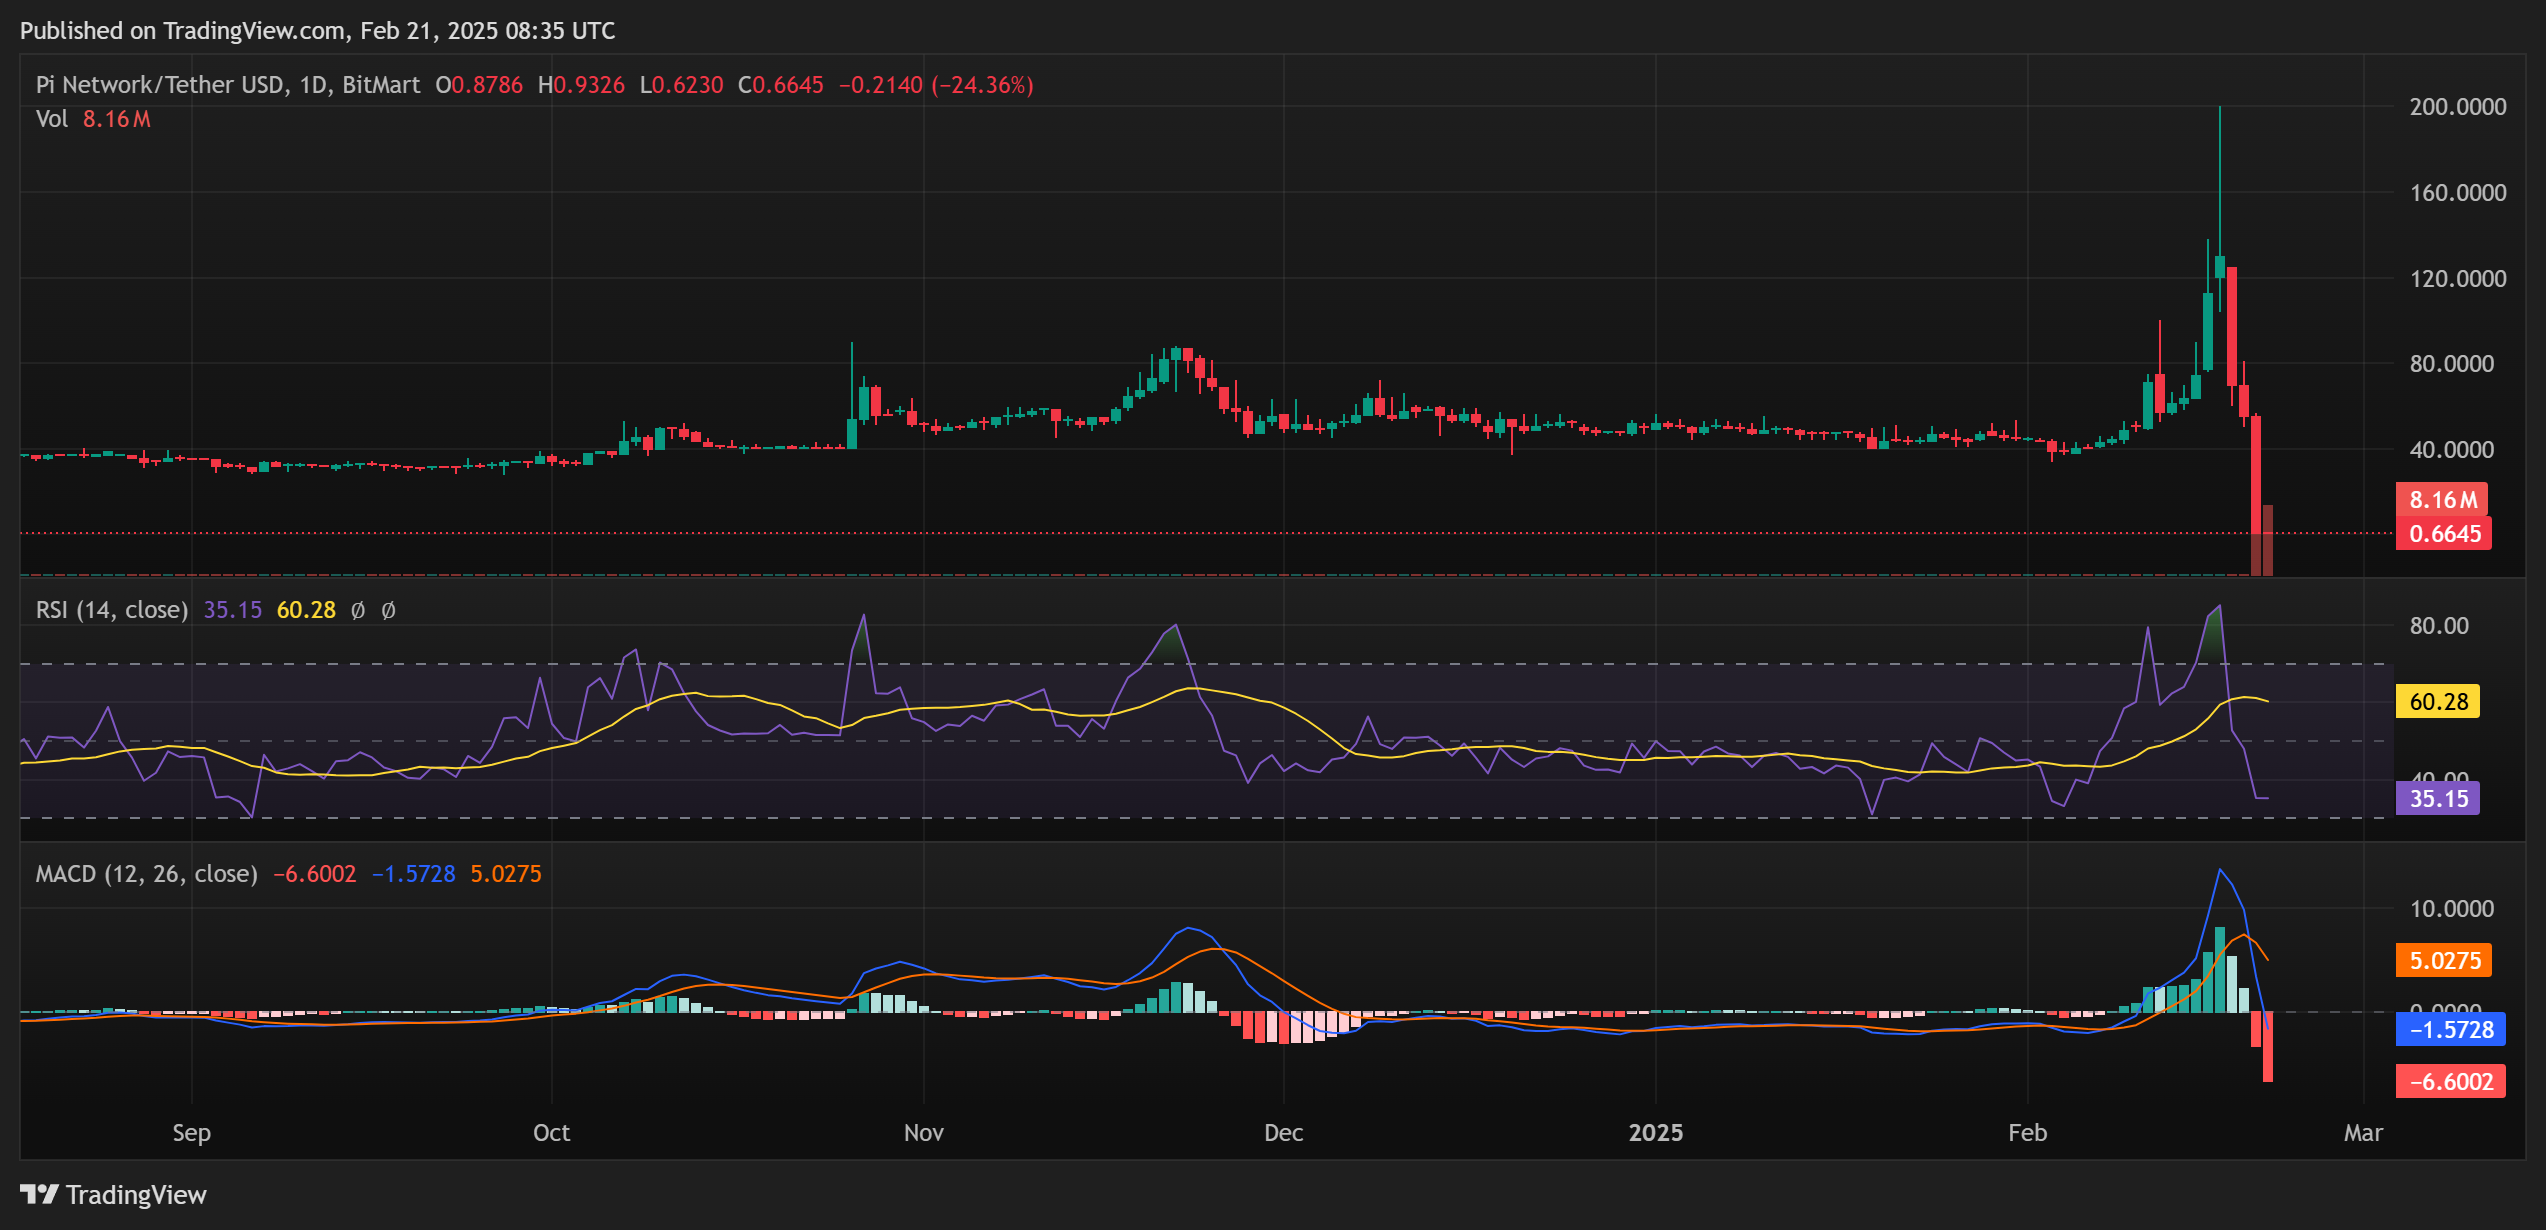This screenshot has height=1230, width=2546.
Task: Select the MACD (12, 26, close) indicator legend
Action: tap(146, 874)
